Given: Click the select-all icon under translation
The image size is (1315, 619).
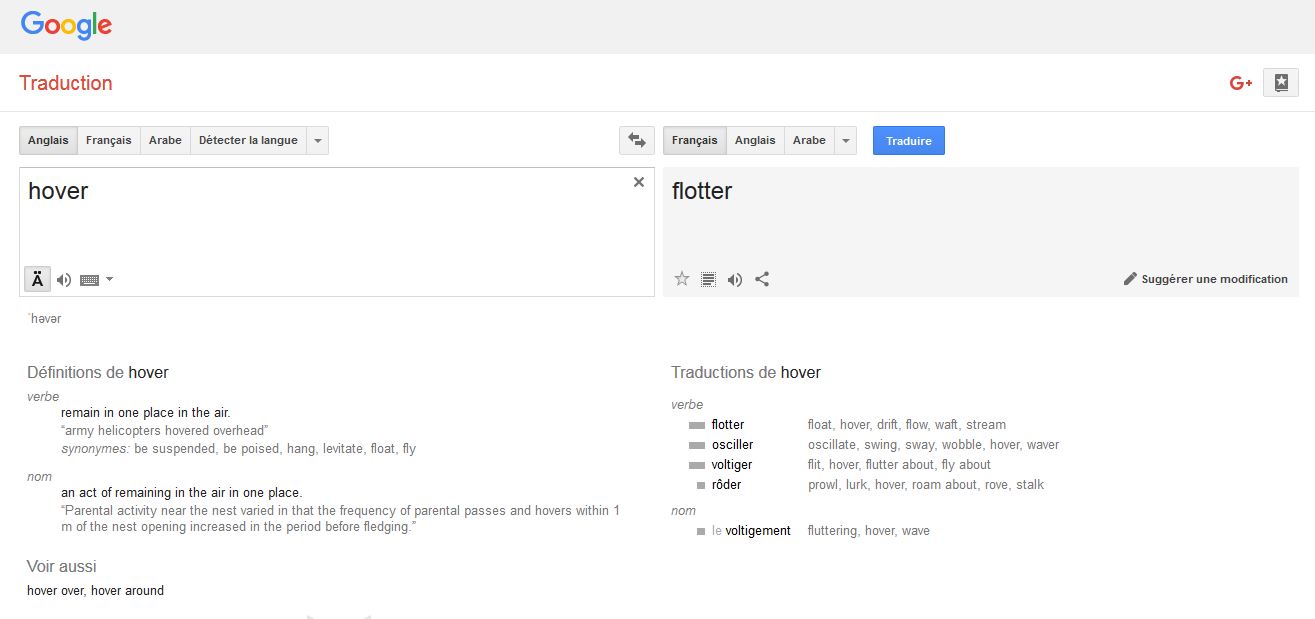Looking at the screenshot, I should point(708,280).
